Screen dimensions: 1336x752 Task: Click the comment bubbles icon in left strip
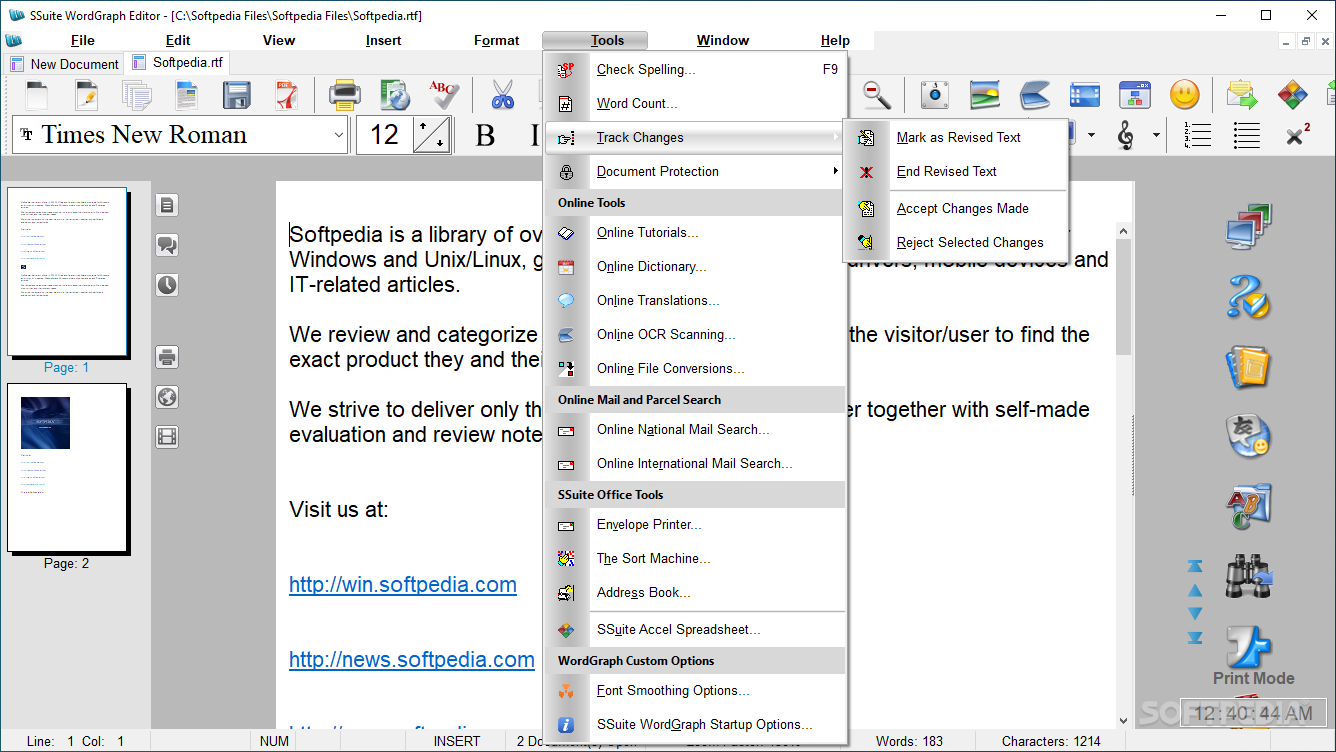167,245
